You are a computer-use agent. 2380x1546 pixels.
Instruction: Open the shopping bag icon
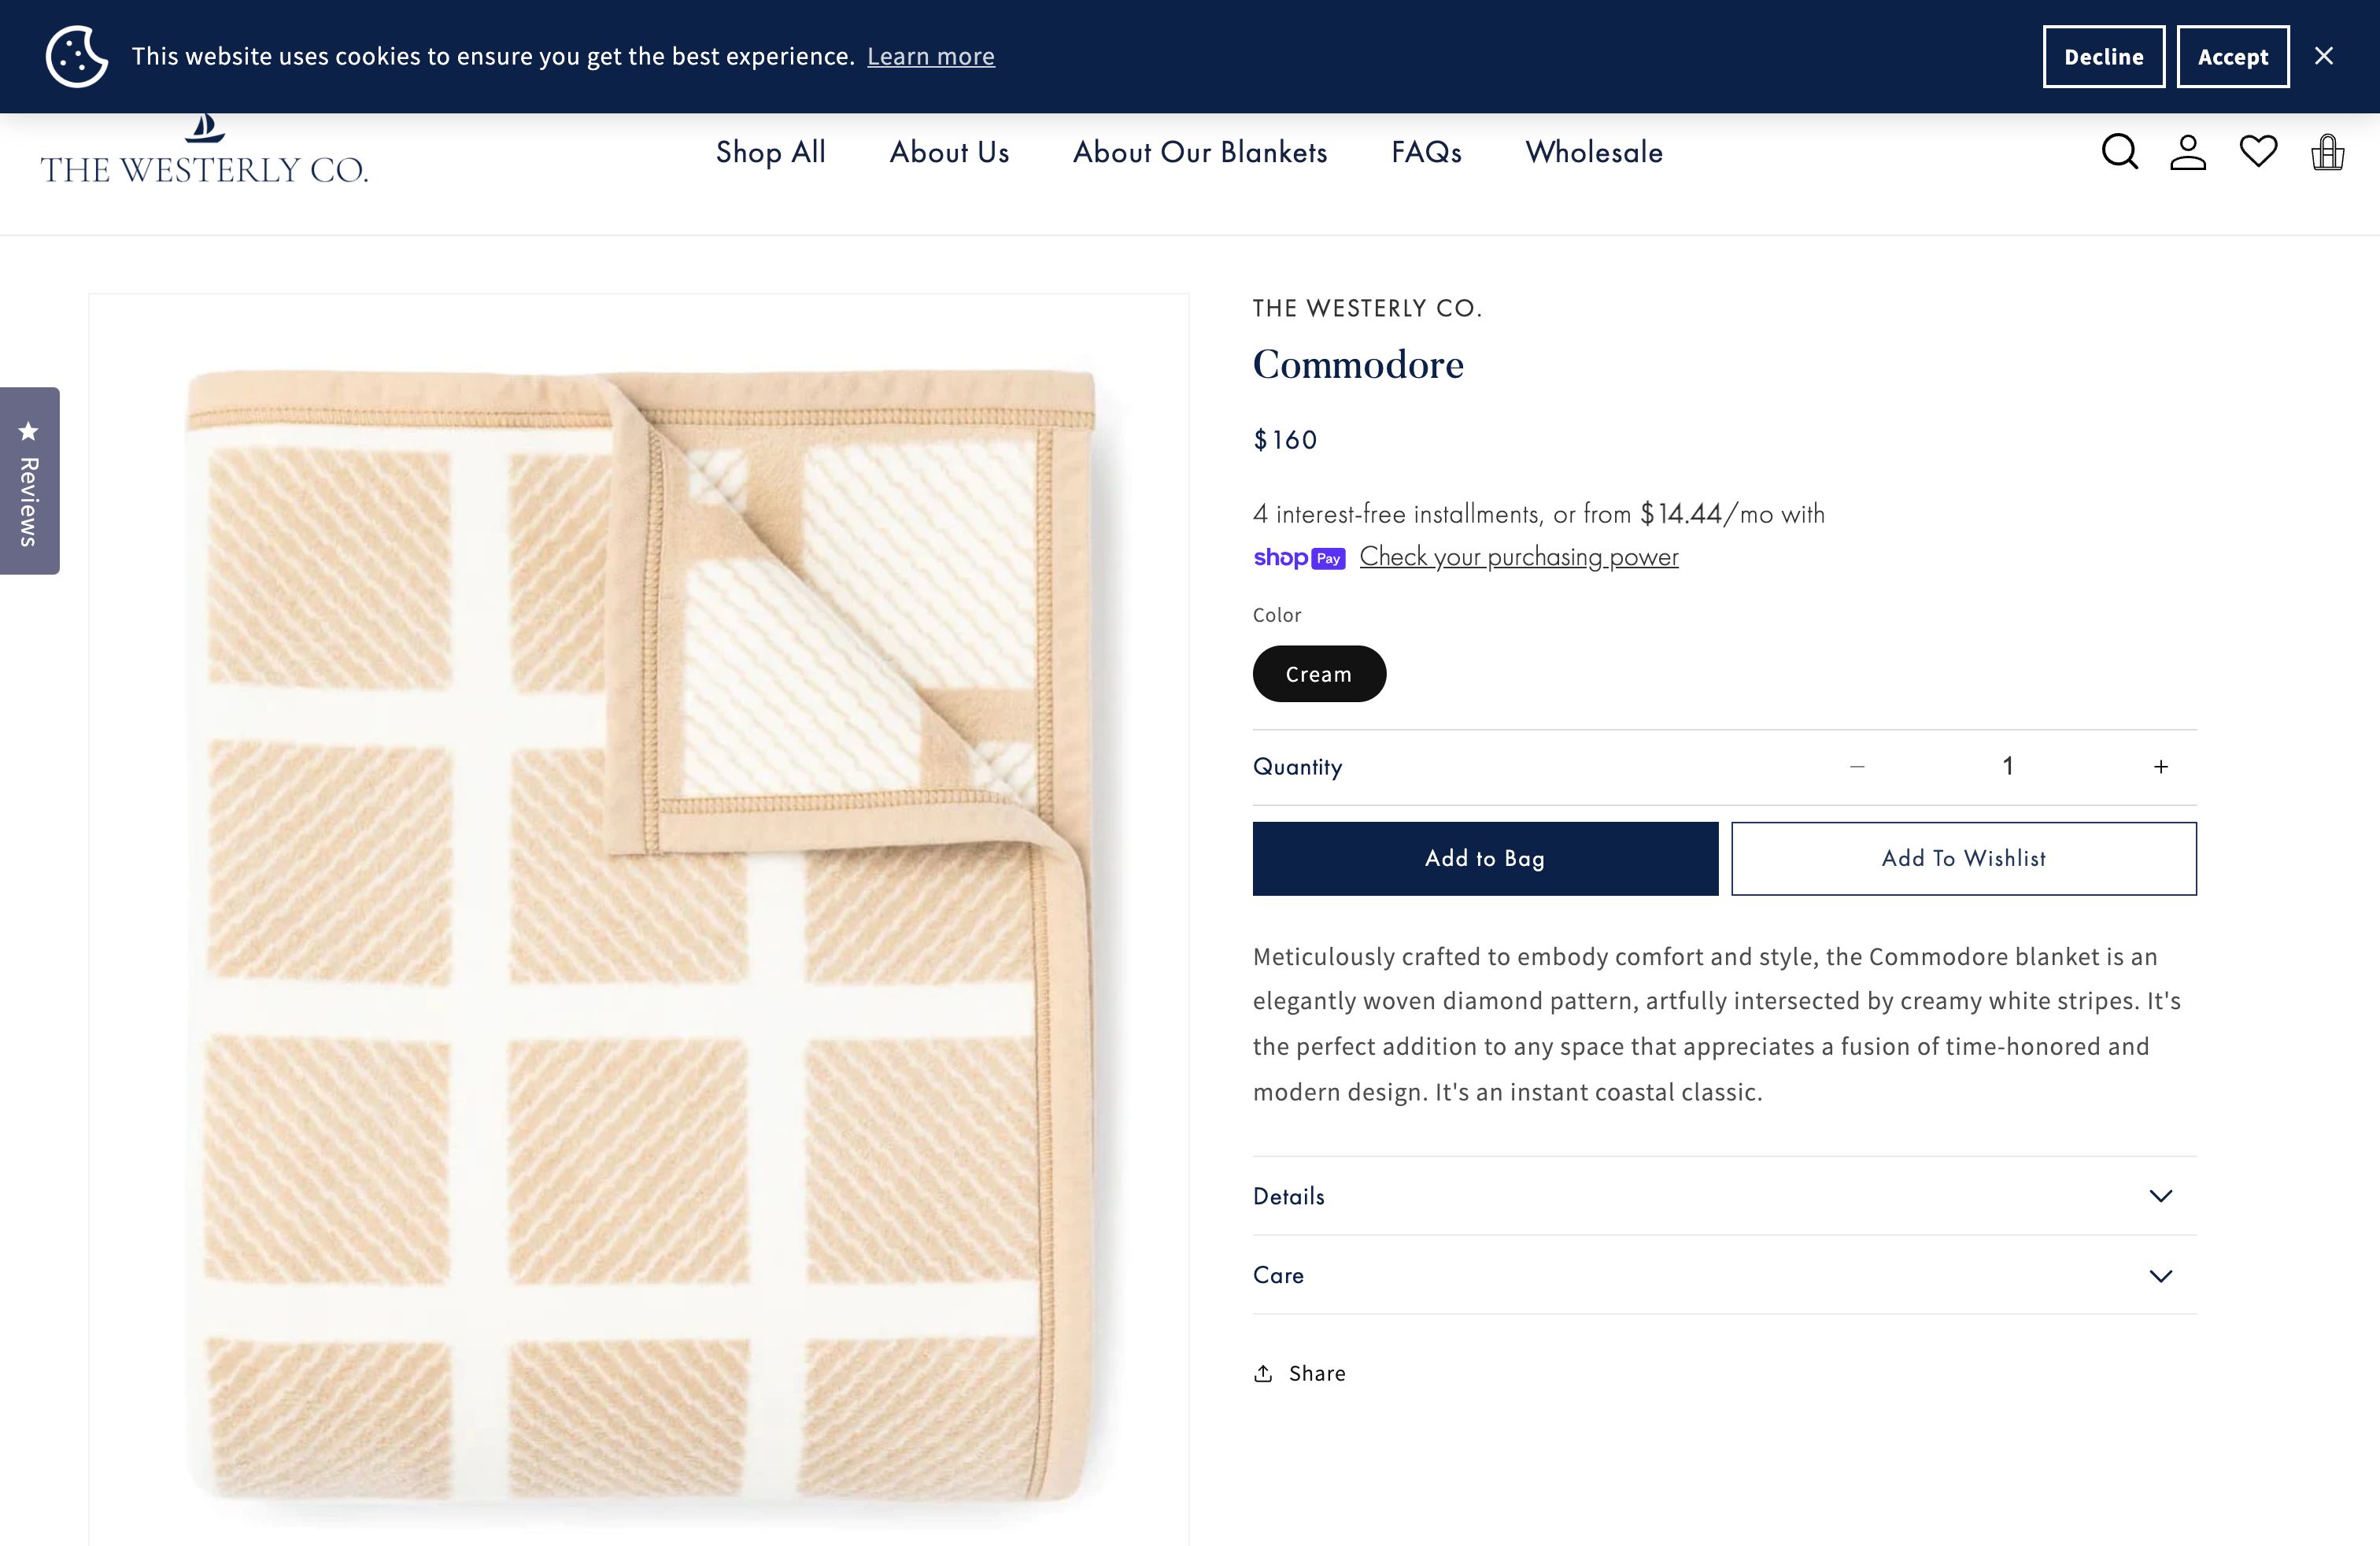(2327, 153)
